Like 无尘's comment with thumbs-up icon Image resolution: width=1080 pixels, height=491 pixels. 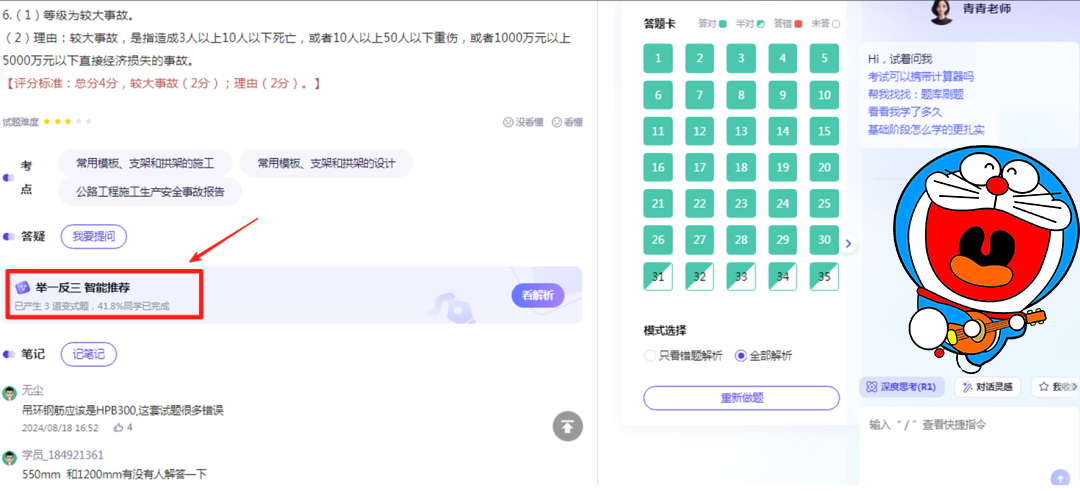pyautogui.click(x=118, y=427)
